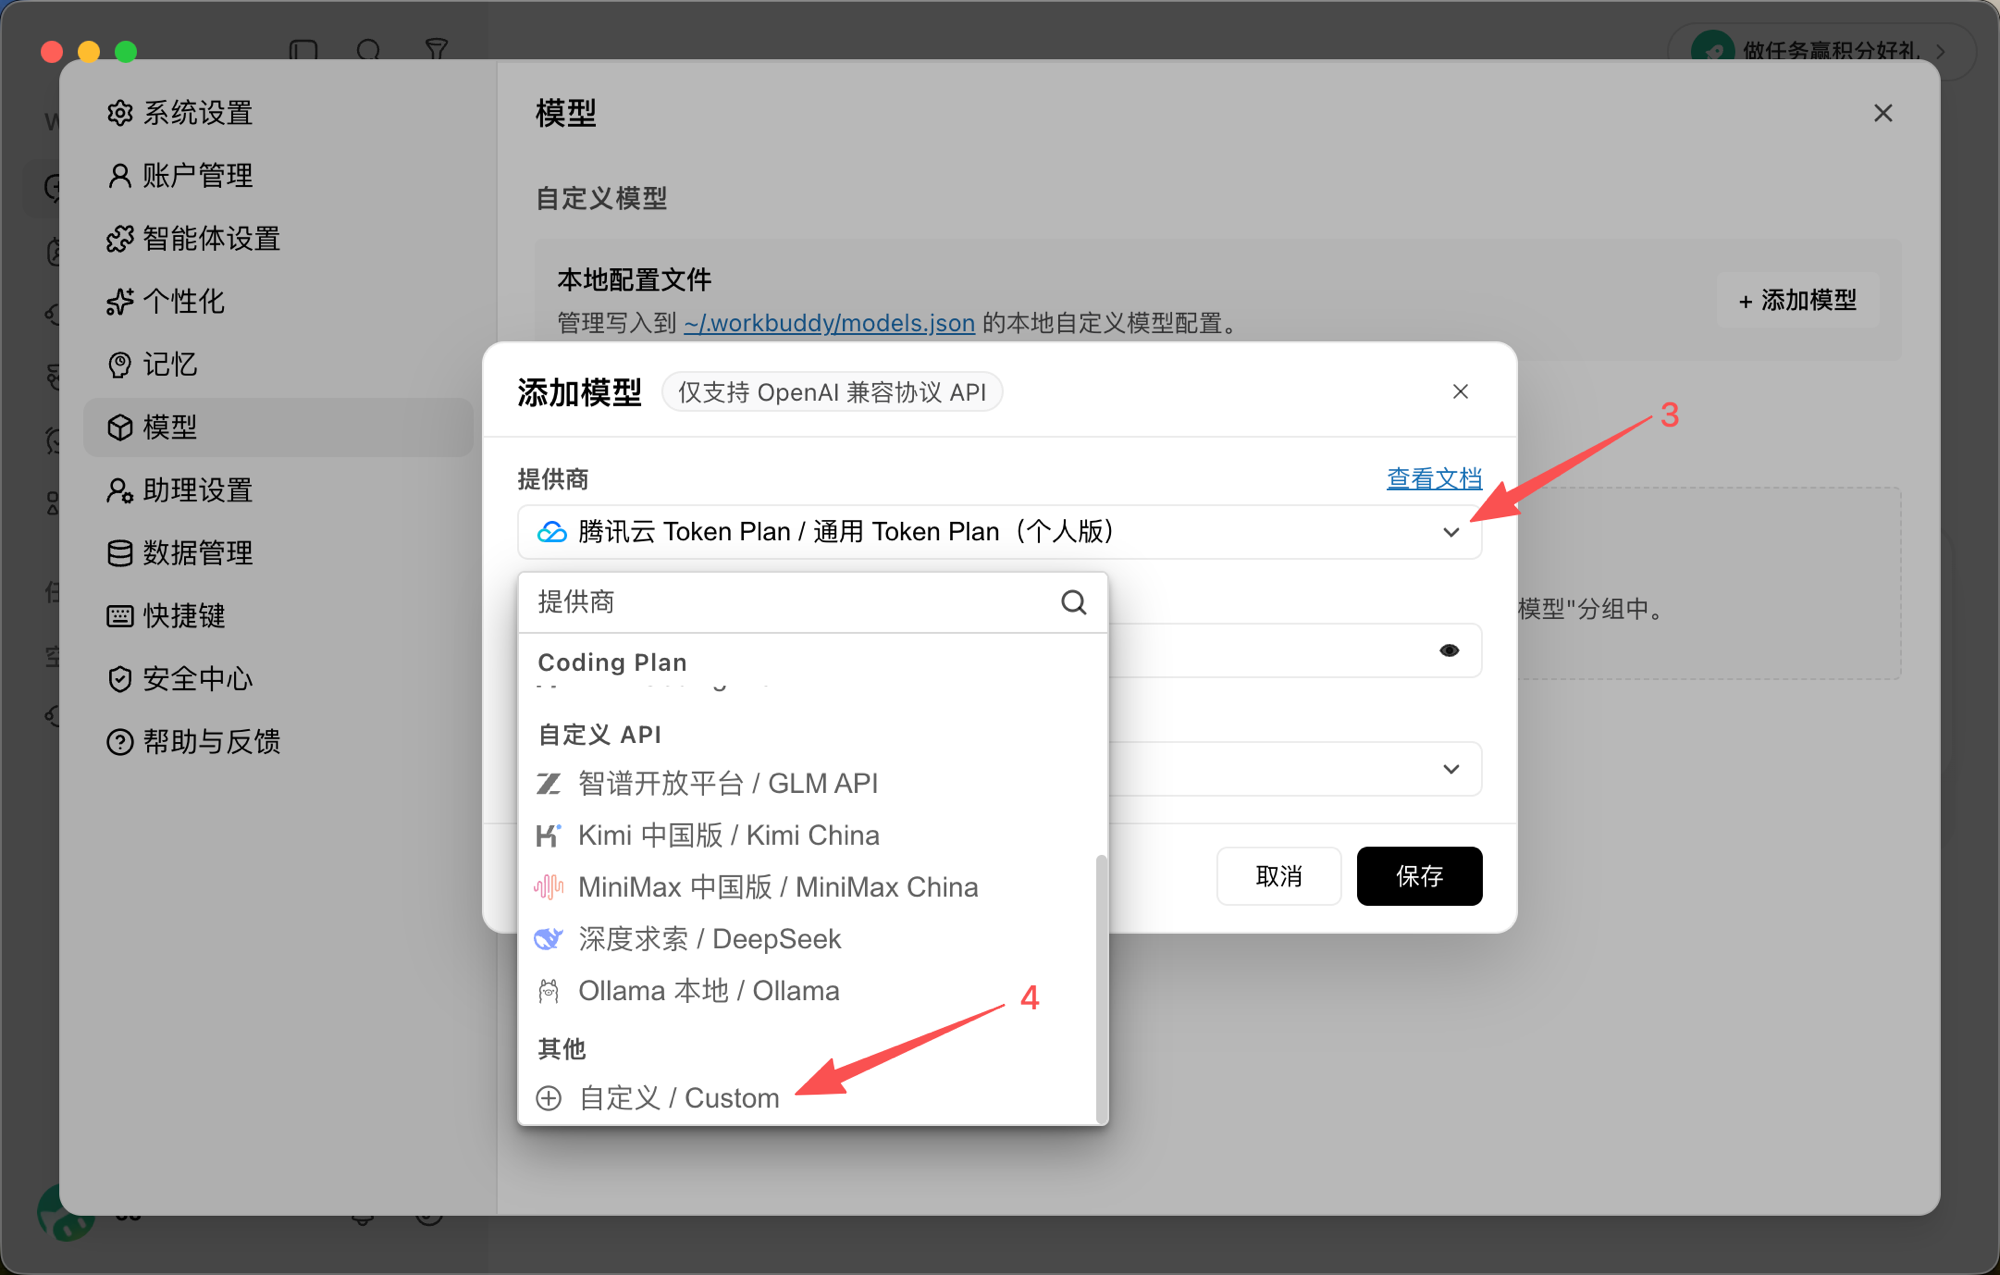Click the 取消 button
The width and height of the screenshot is (2000, 1275).
pos(1279,877)
